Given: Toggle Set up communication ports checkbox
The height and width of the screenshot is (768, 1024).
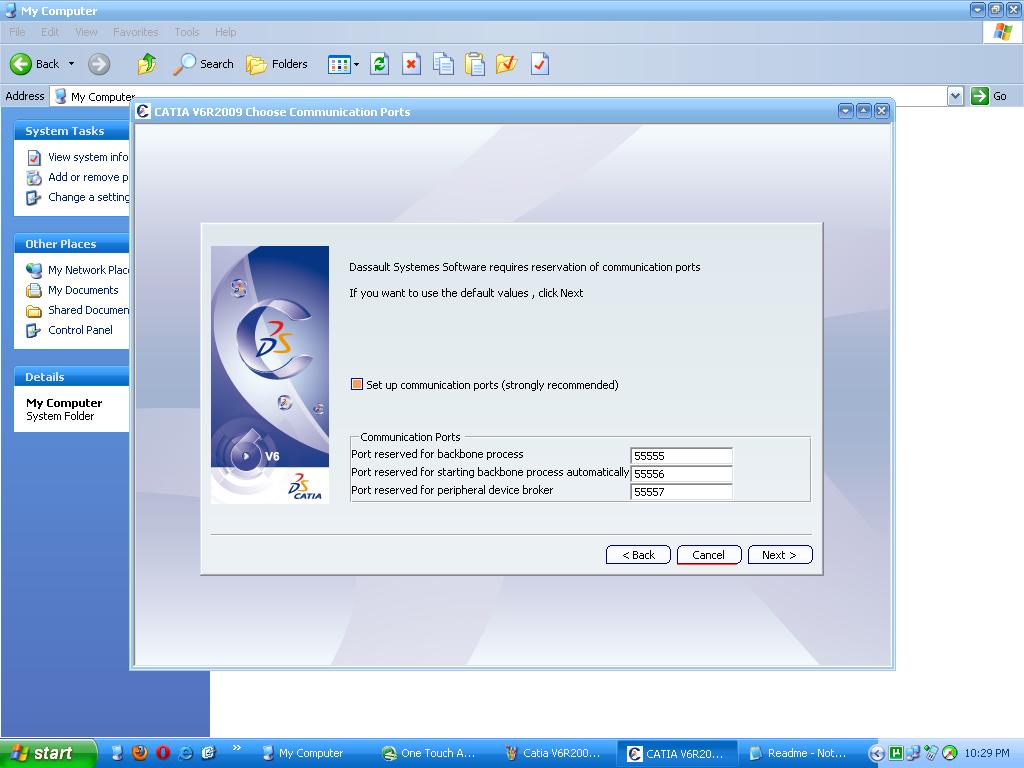Looking at the screenshot, I should 357,385.
